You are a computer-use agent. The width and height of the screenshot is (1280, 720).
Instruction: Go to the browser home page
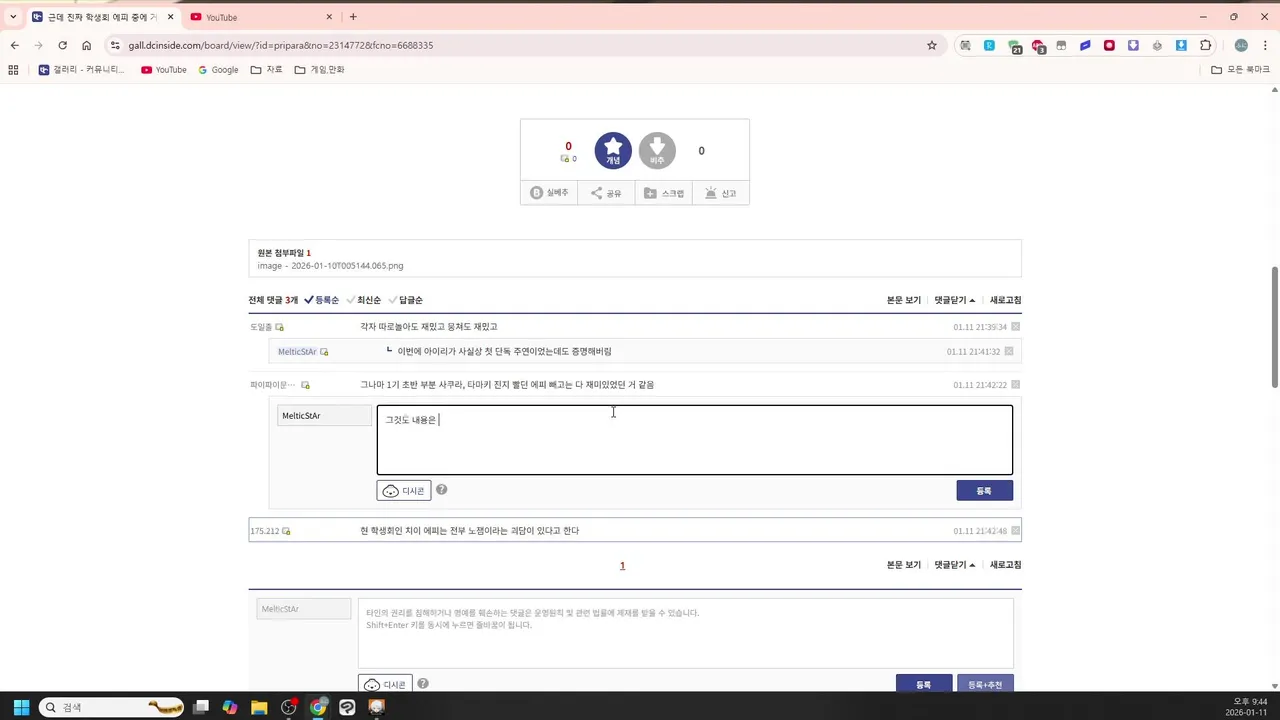pyautogui.click(x=87, y=45)
